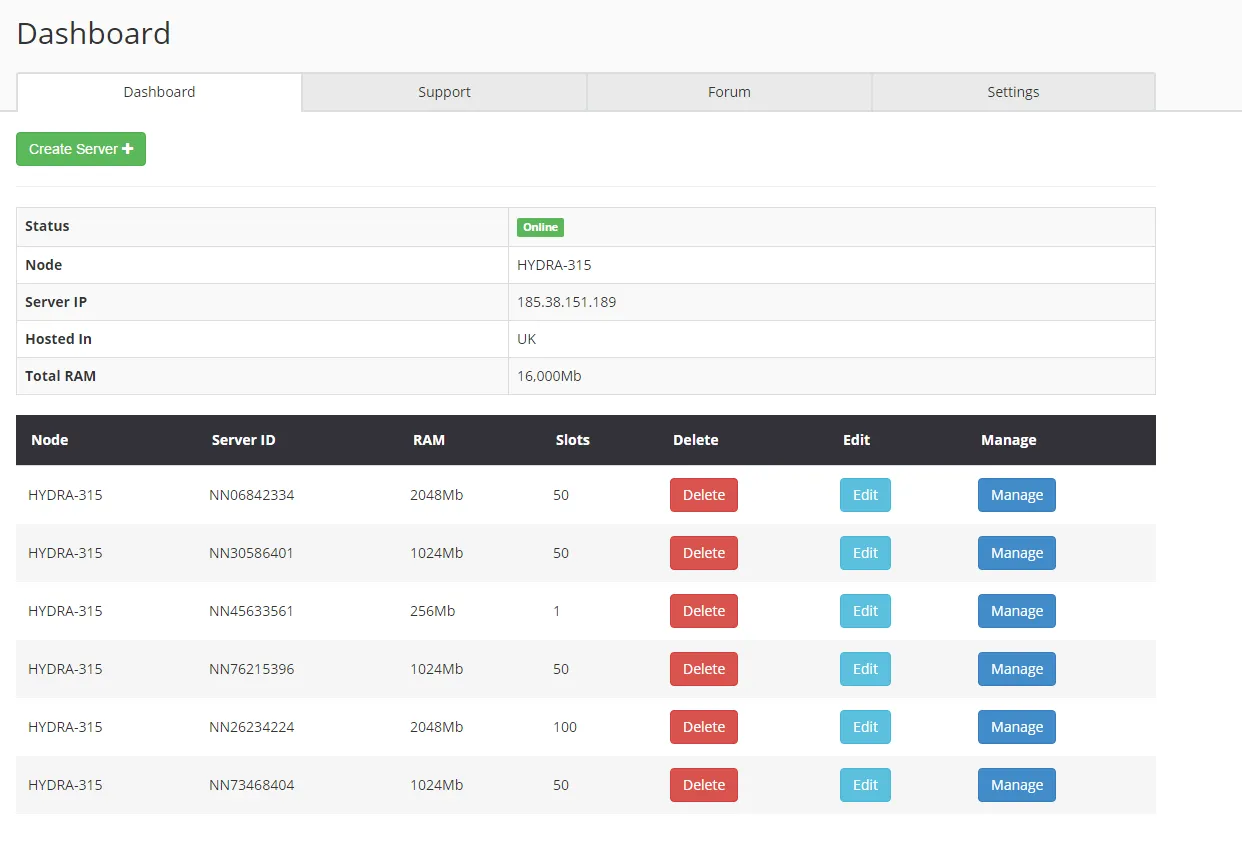Click the Hosted In value UK
This screenshot has height=844, width=1242.
tap(527, 339)
